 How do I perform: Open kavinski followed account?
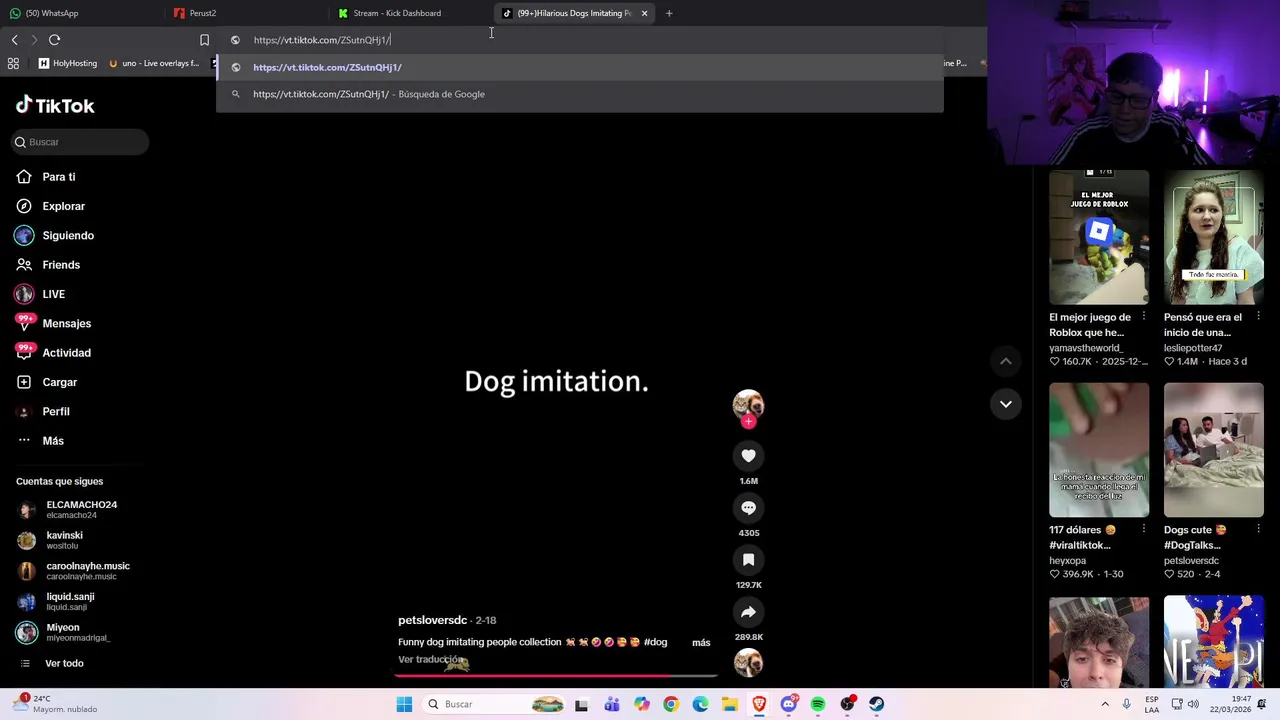pos(51,540)
